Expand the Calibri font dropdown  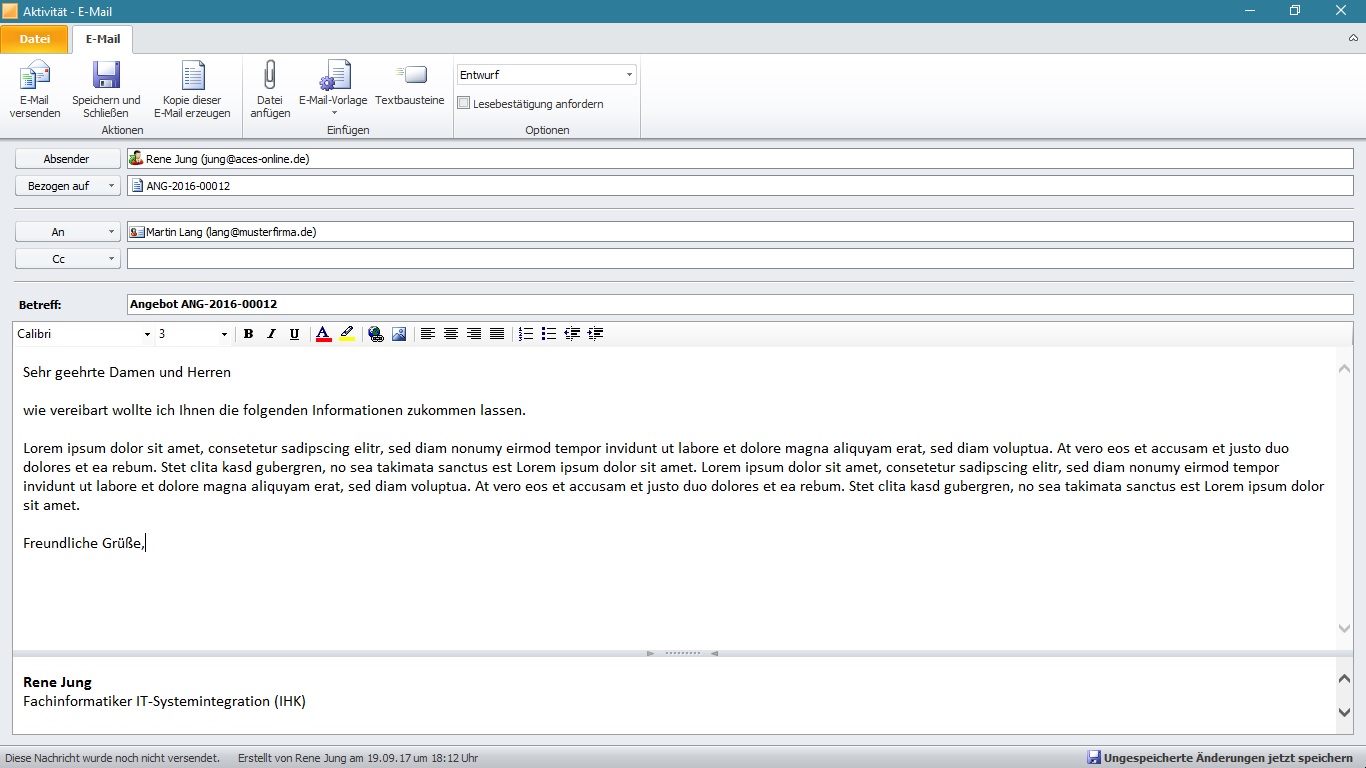coord(147,334)
